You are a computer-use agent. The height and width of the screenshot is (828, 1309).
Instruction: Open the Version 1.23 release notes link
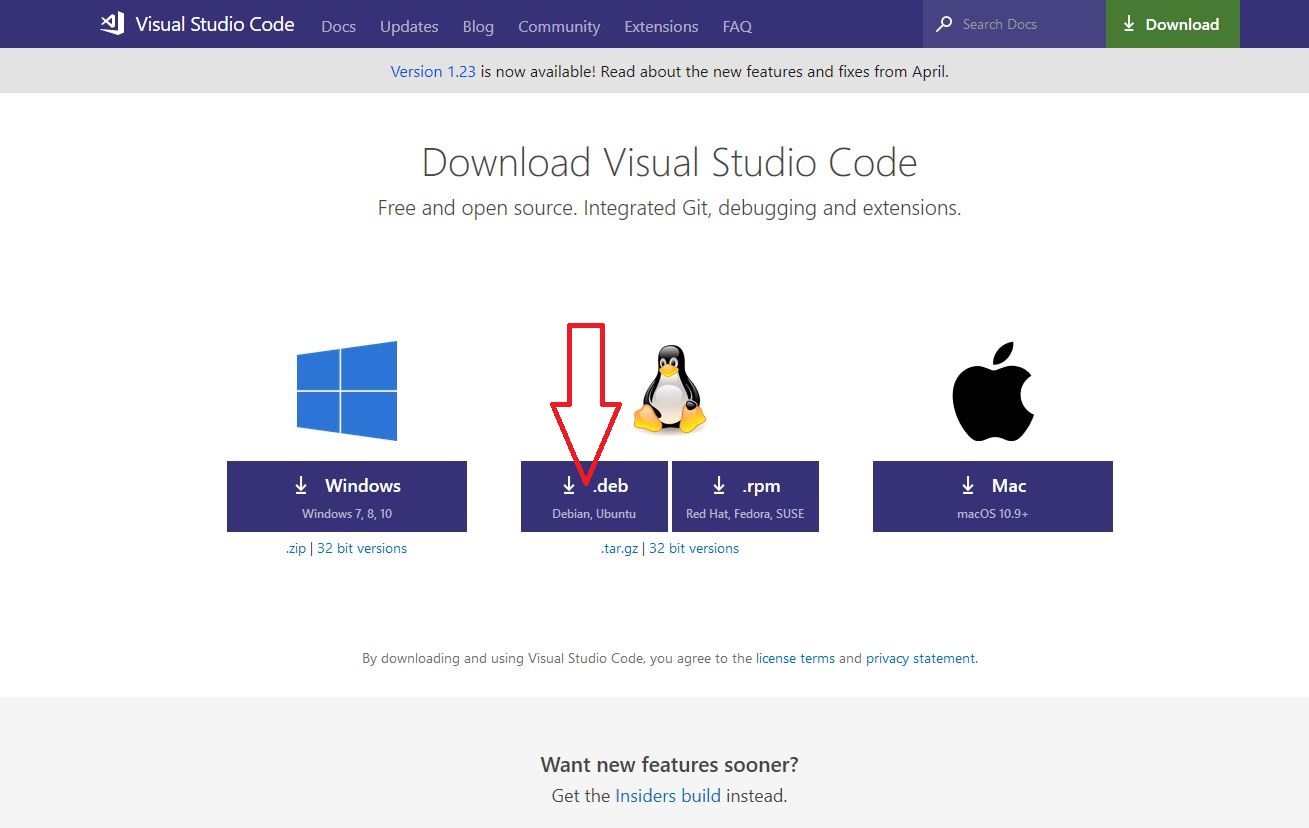point(433,71)
